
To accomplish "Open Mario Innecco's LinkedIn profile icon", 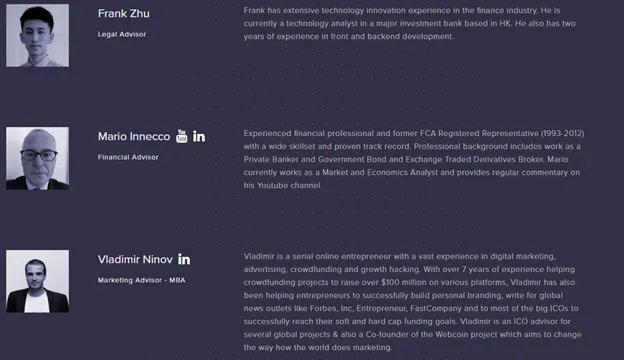I will [x=199, y=136].
